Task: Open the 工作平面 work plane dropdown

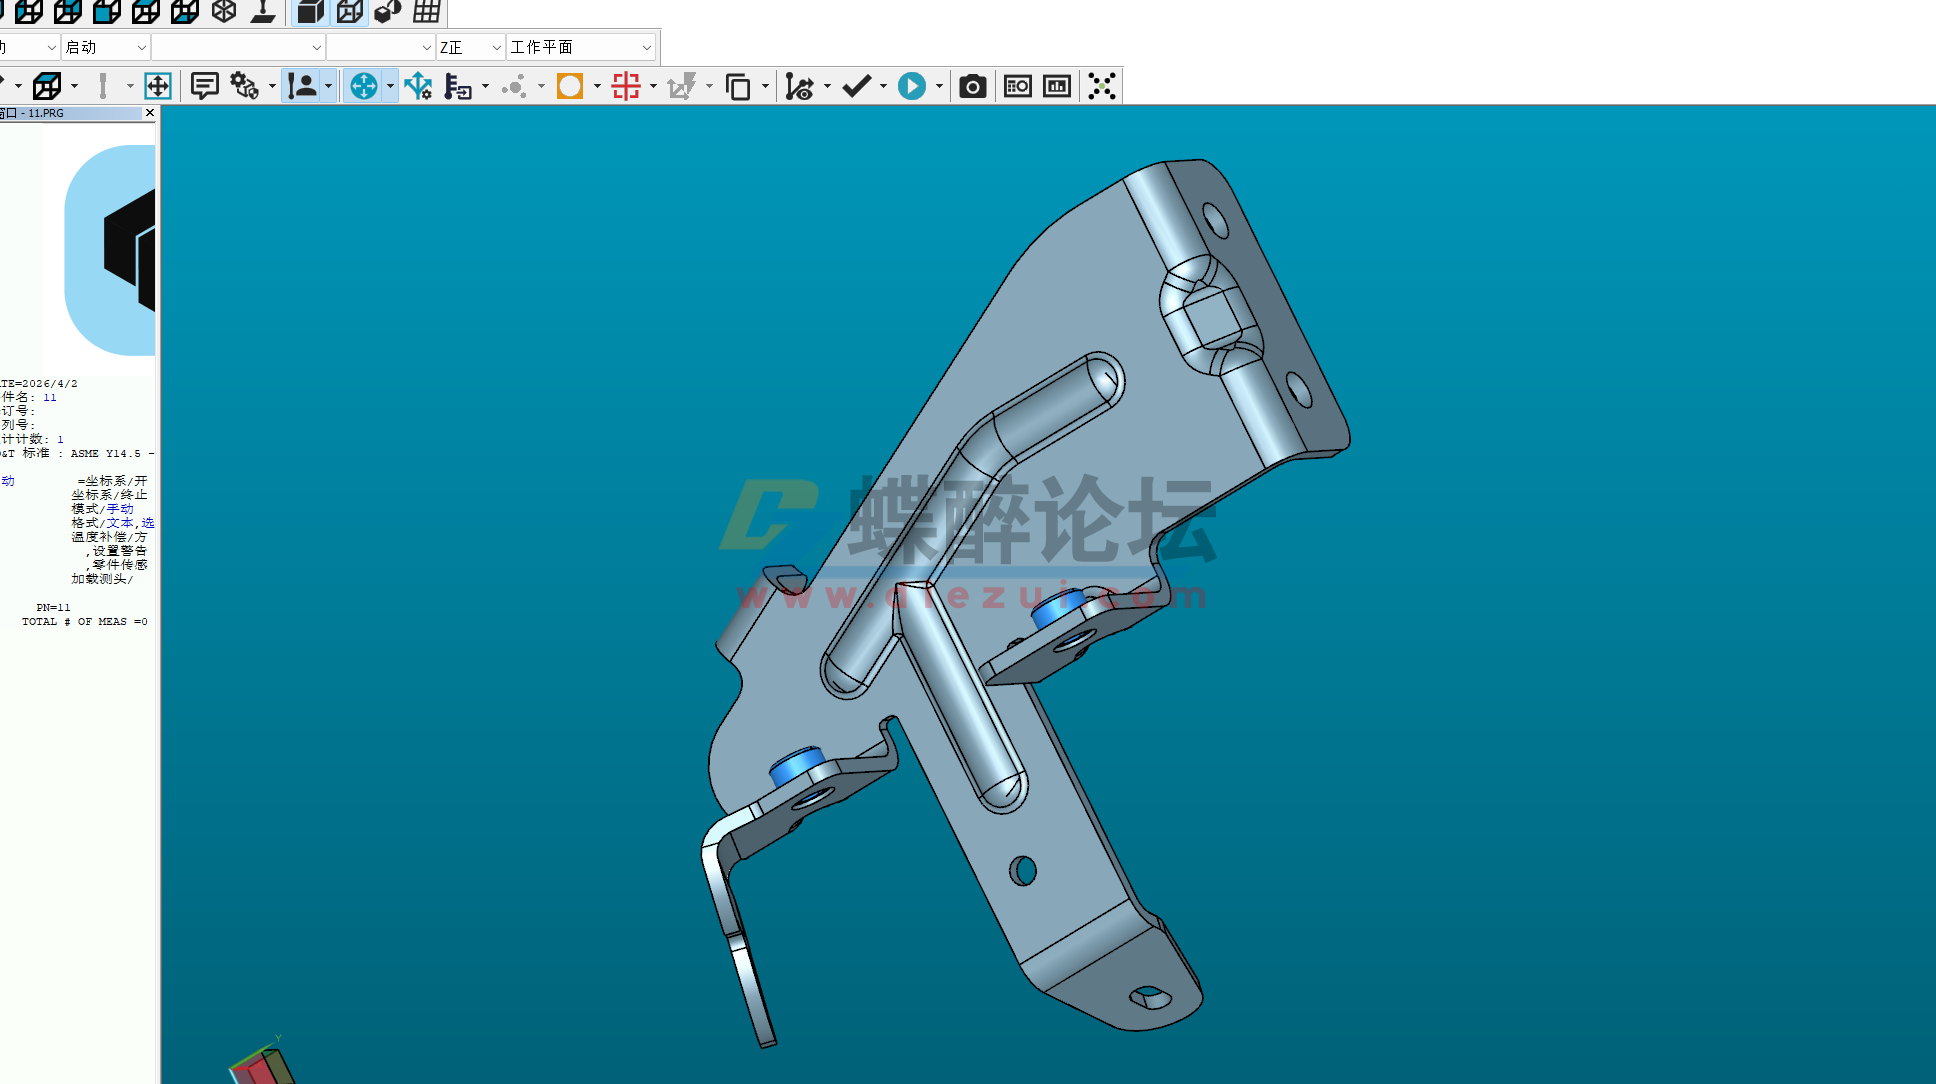Action: coord(645,47)
